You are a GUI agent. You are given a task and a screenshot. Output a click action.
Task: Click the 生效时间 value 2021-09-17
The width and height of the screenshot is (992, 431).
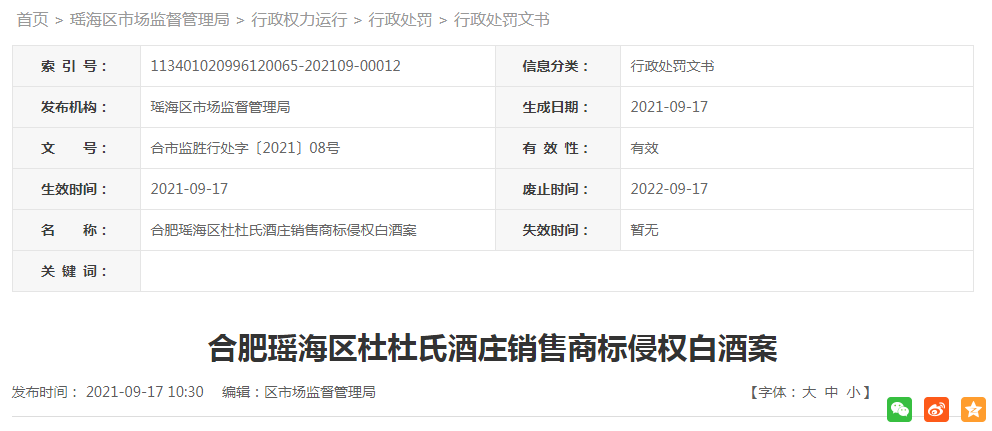[x=189, y=189]
